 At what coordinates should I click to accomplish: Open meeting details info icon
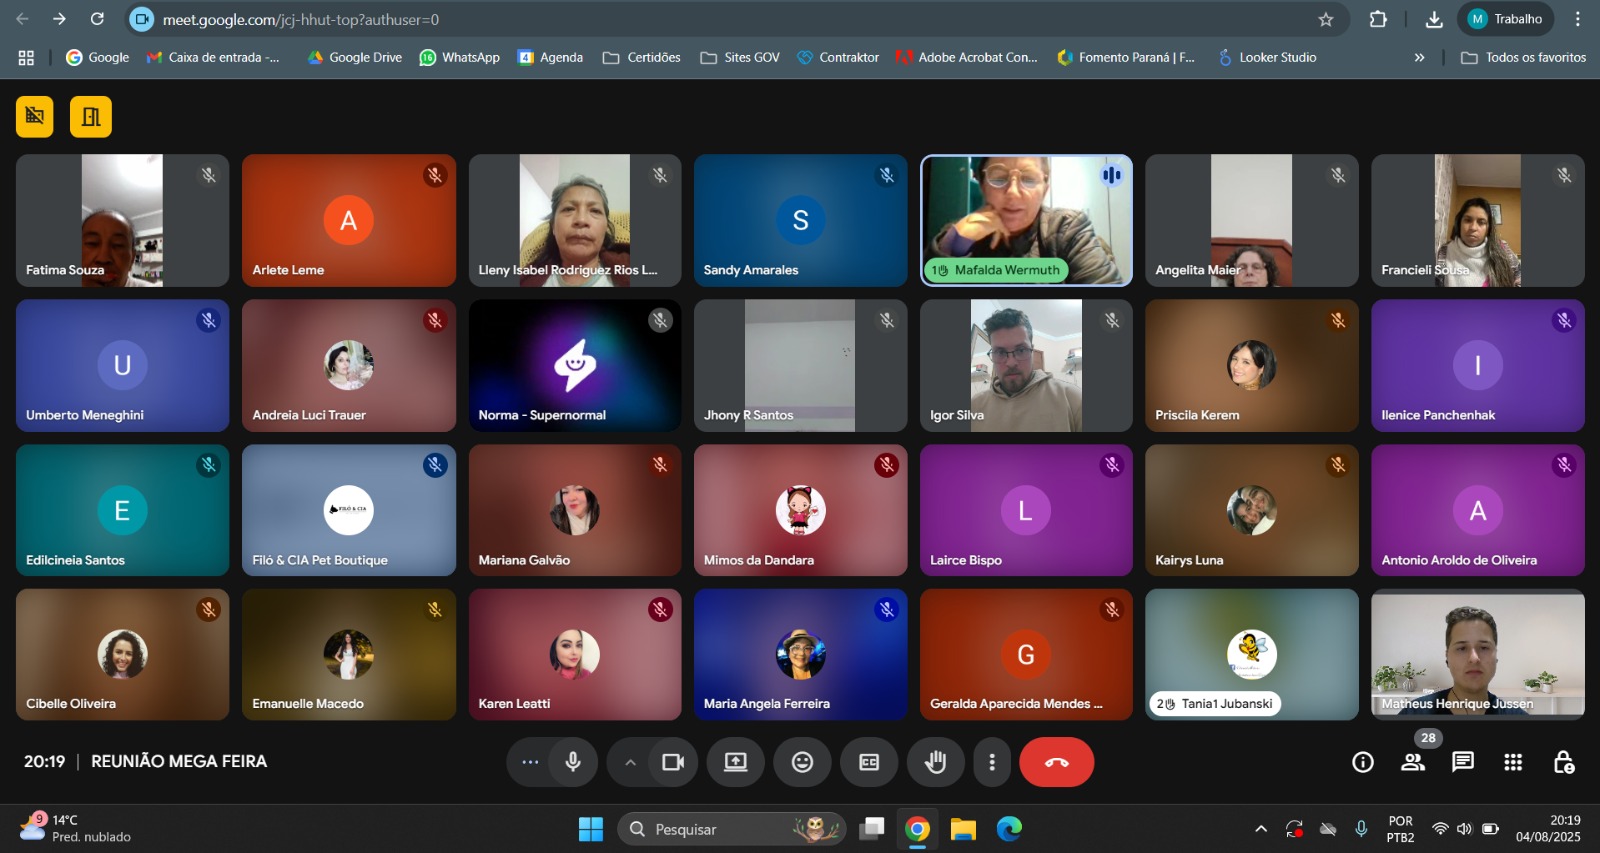1362,762
